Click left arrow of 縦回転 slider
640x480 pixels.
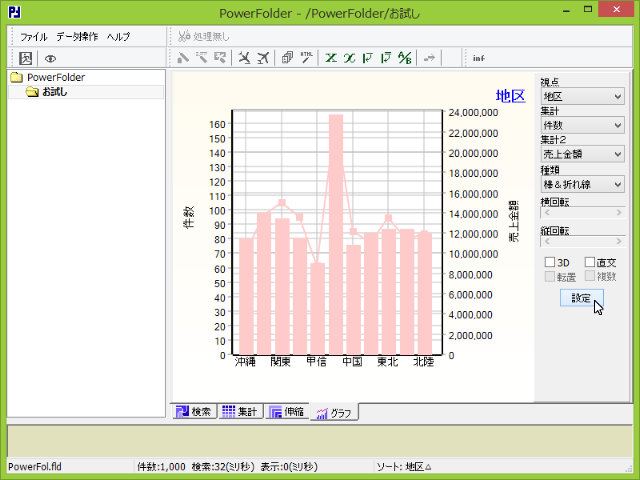[x=547, y=242]
